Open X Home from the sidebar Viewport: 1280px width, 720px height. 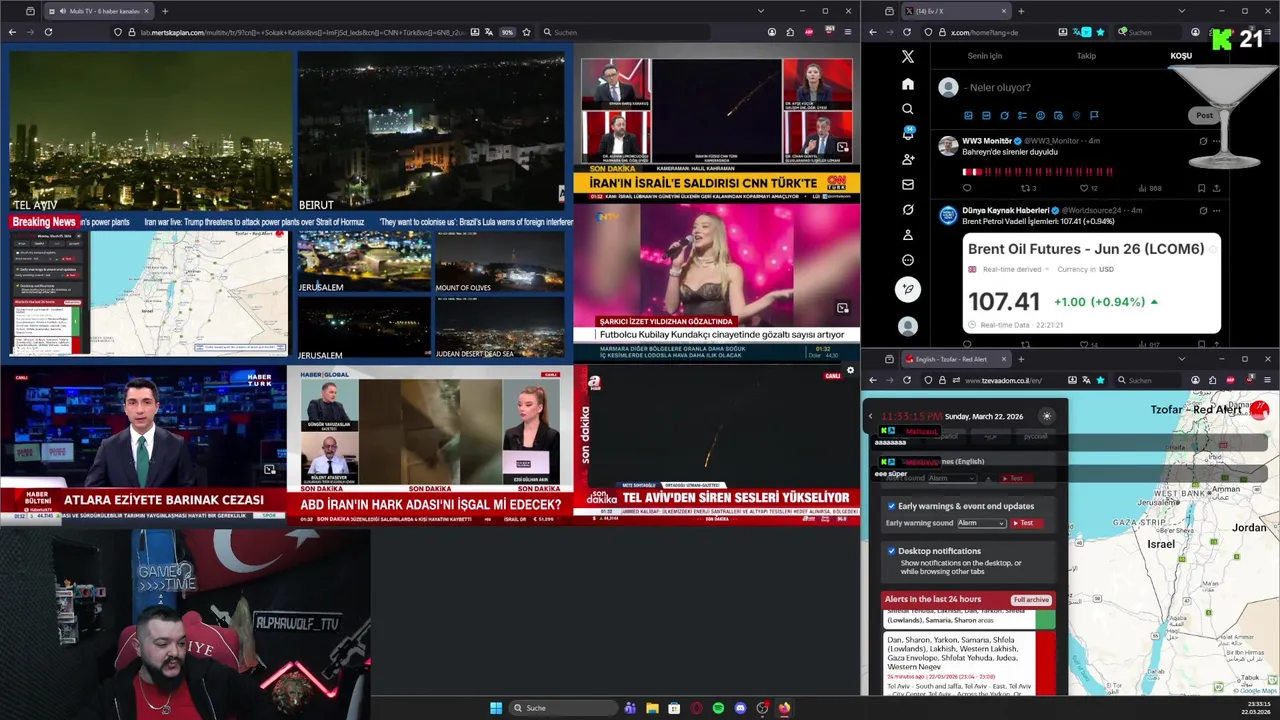pyautogui.click(x=908, y=84)
